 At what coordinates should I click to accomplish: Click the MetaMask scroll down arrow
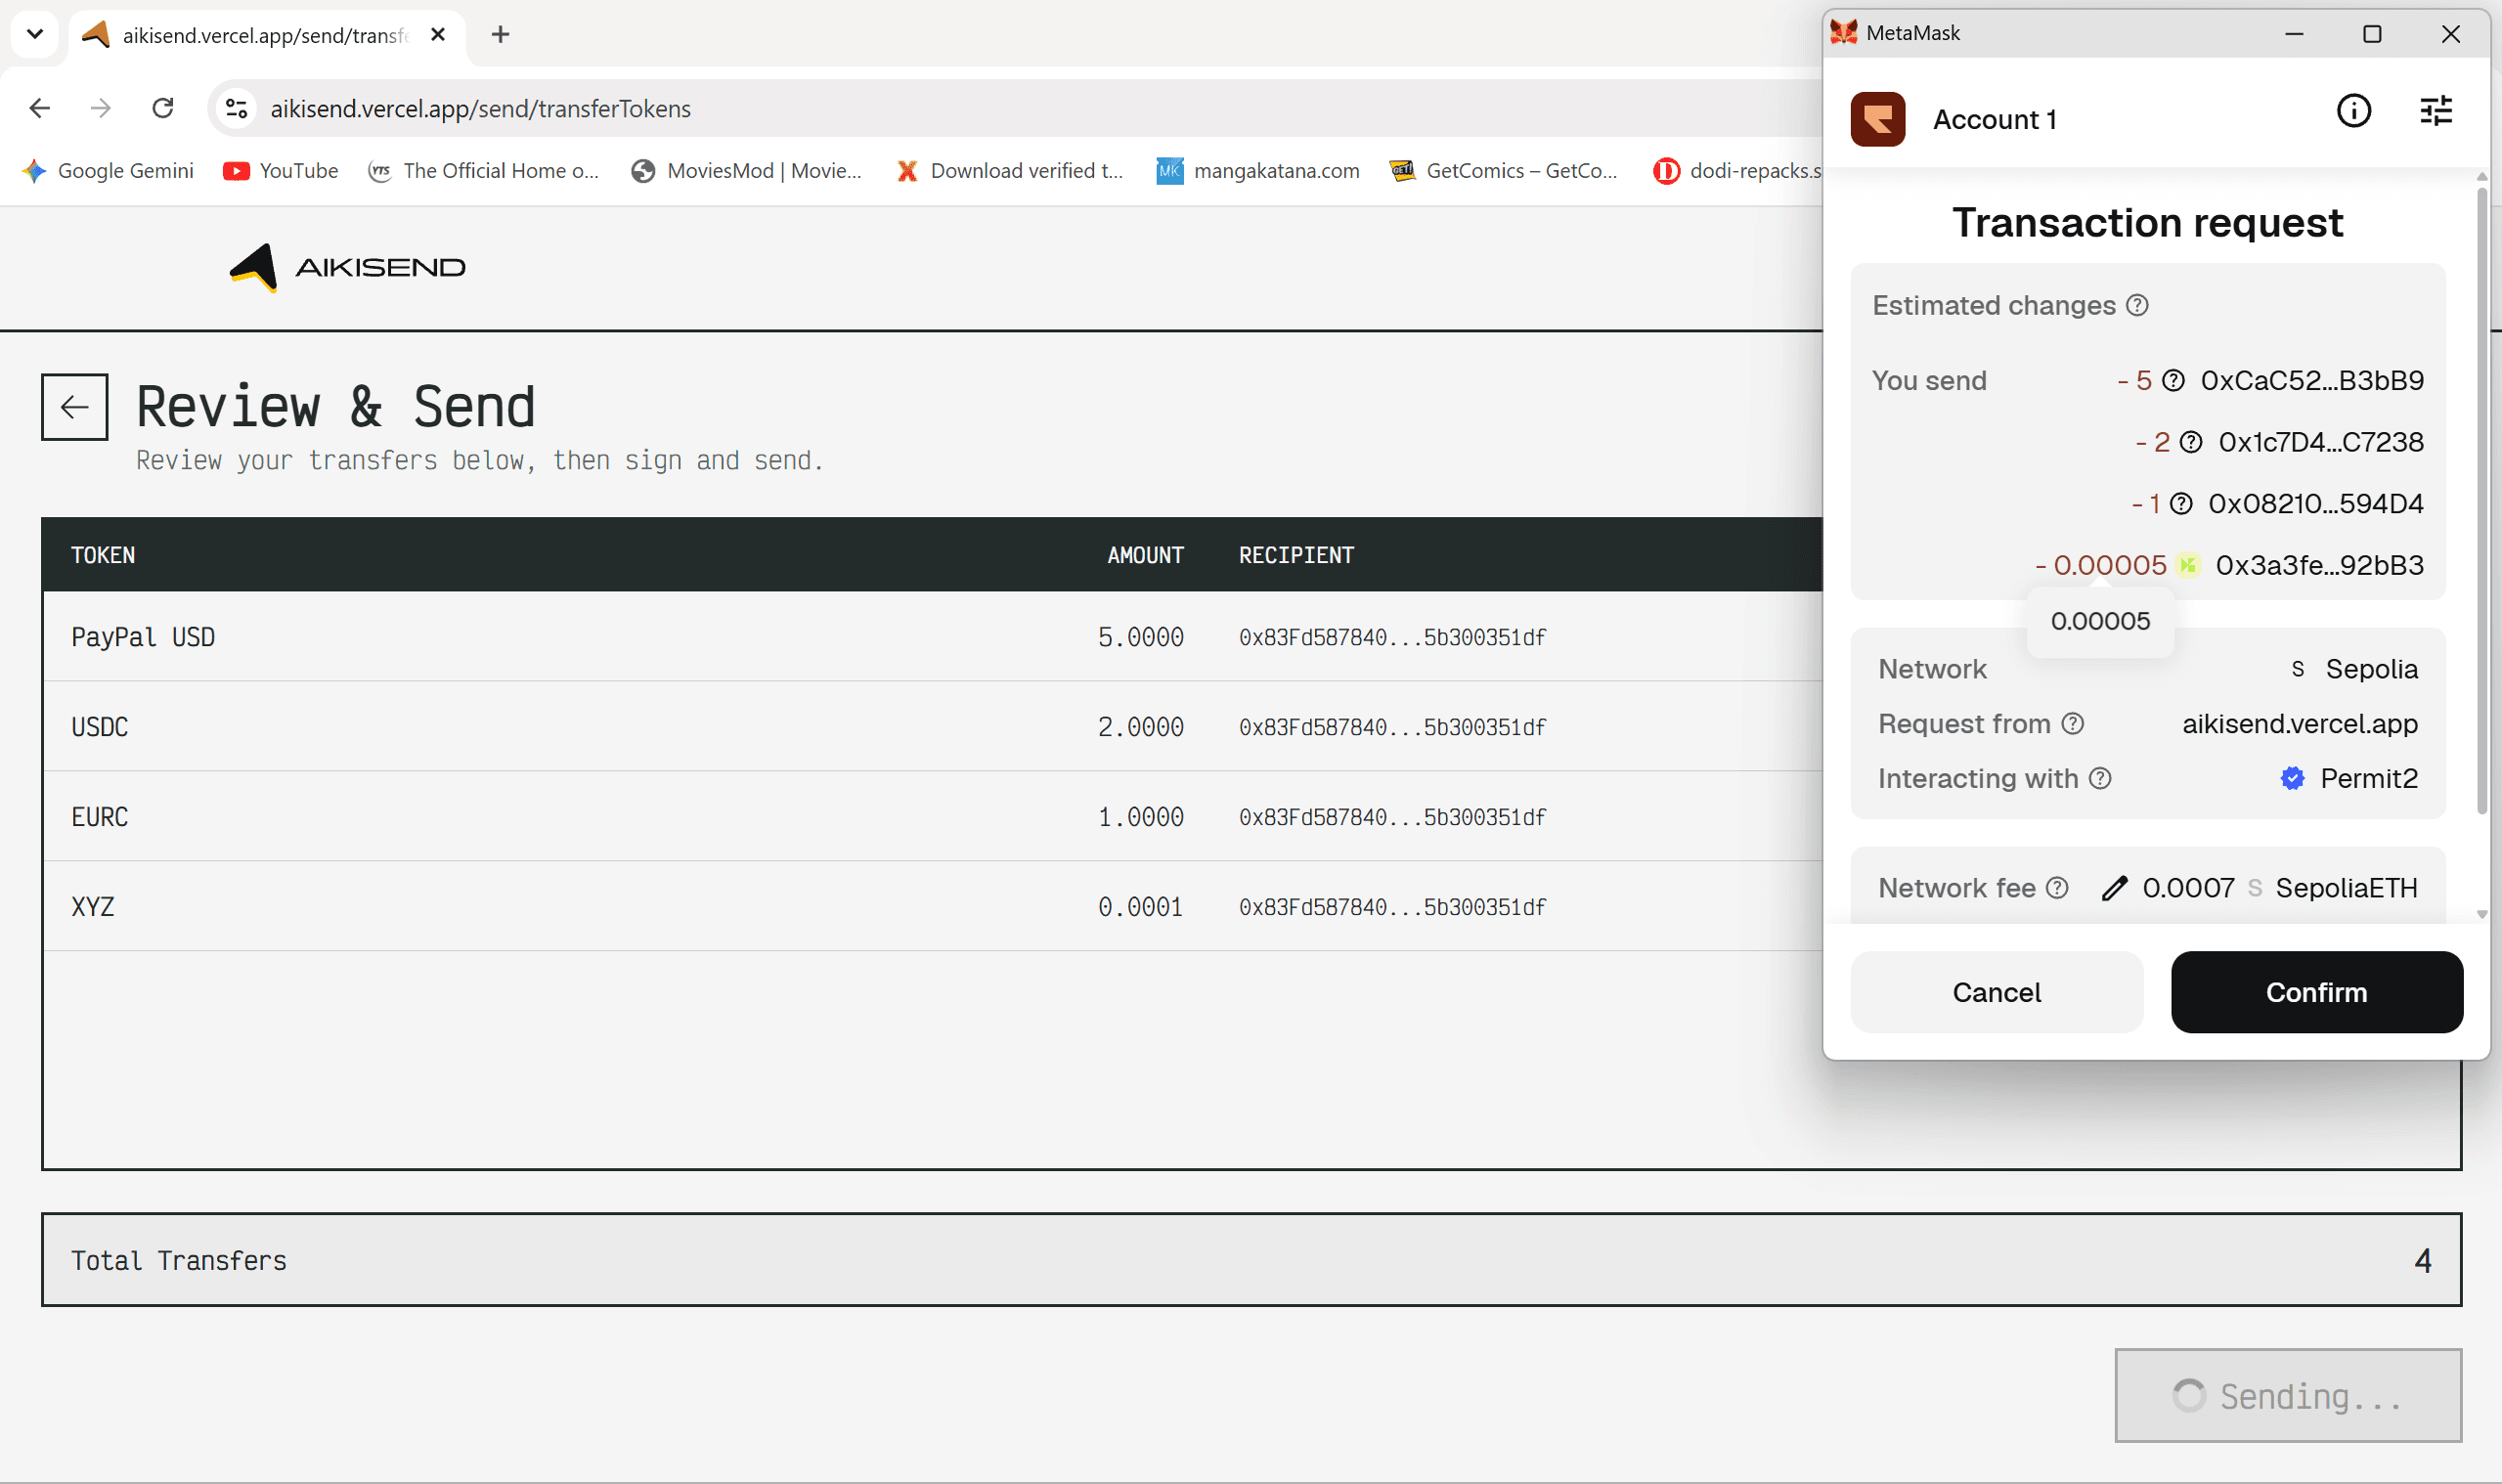(x=2482, y=914)
